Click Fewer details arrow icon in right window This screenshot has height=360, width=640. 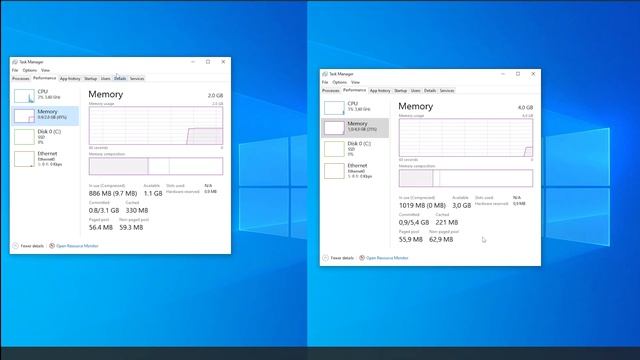click(325, 258)
